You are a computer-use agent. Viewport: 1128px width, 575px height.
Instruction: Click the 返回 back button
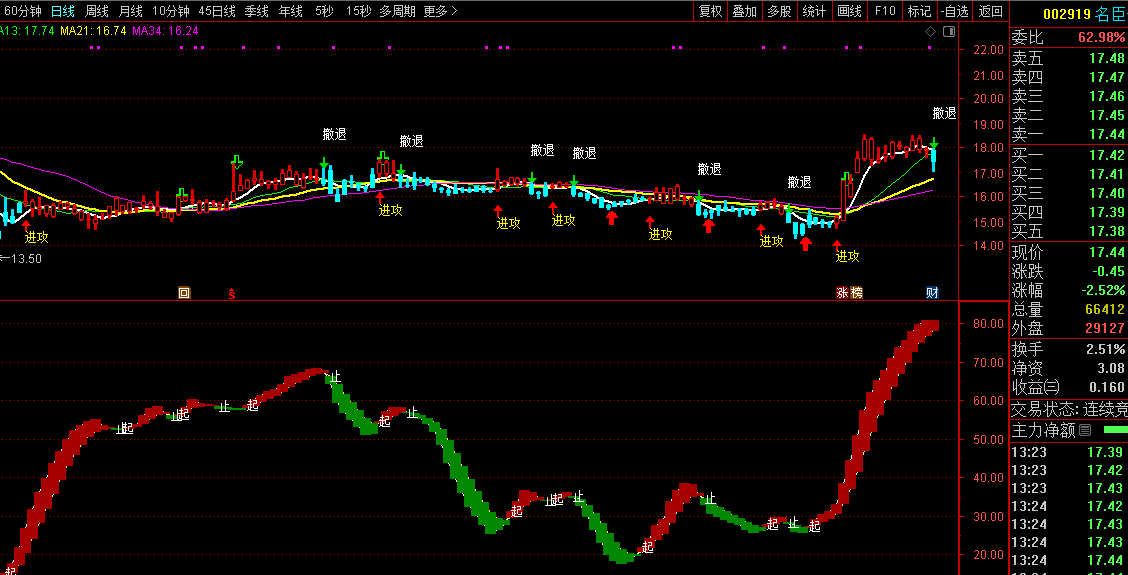[x=991, y=11]
